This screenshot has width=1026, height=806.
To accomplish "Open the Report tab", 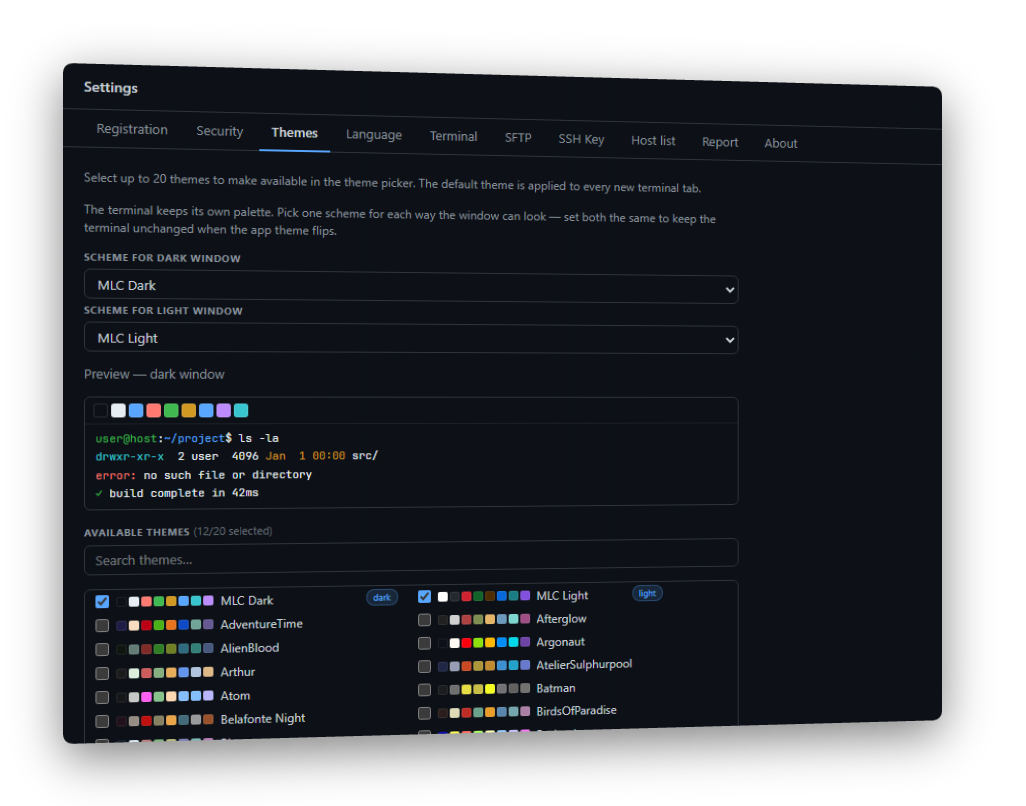I will pyautogui.click(x=720, y=142).
